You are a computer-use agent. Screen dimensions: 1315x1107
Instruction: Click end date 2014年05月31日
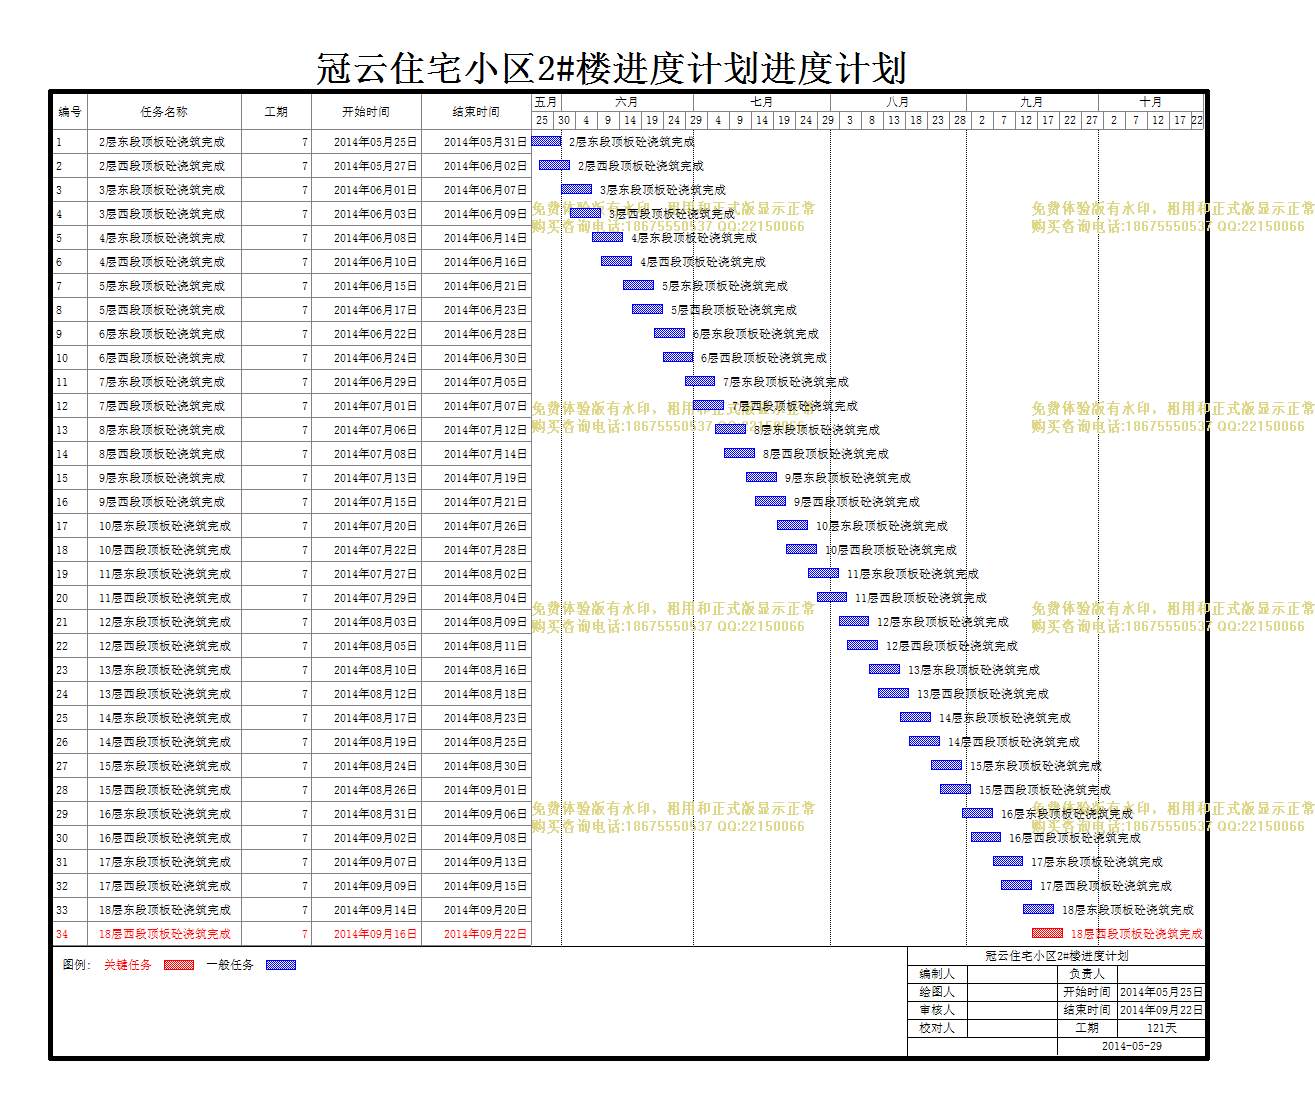[x=485, y=142]
